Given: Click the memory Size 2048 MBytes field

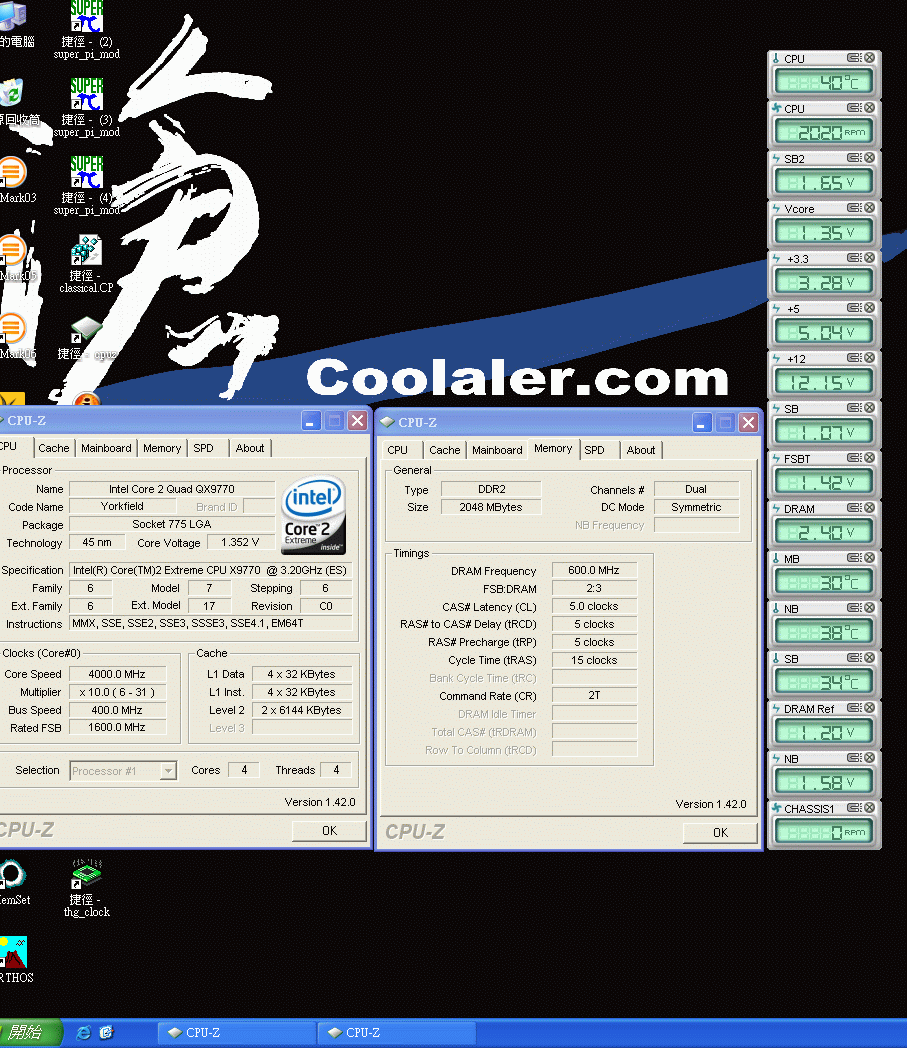Looking at the screenshot, I should coord(491,507).
